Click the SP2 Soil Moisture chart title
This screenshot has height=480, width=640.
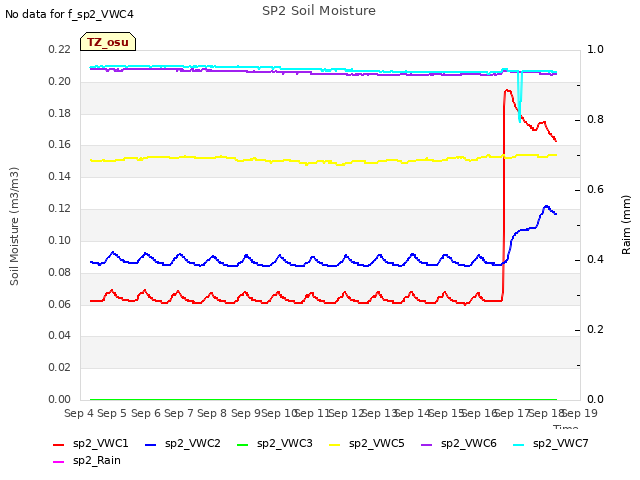[x=319, y=11]
